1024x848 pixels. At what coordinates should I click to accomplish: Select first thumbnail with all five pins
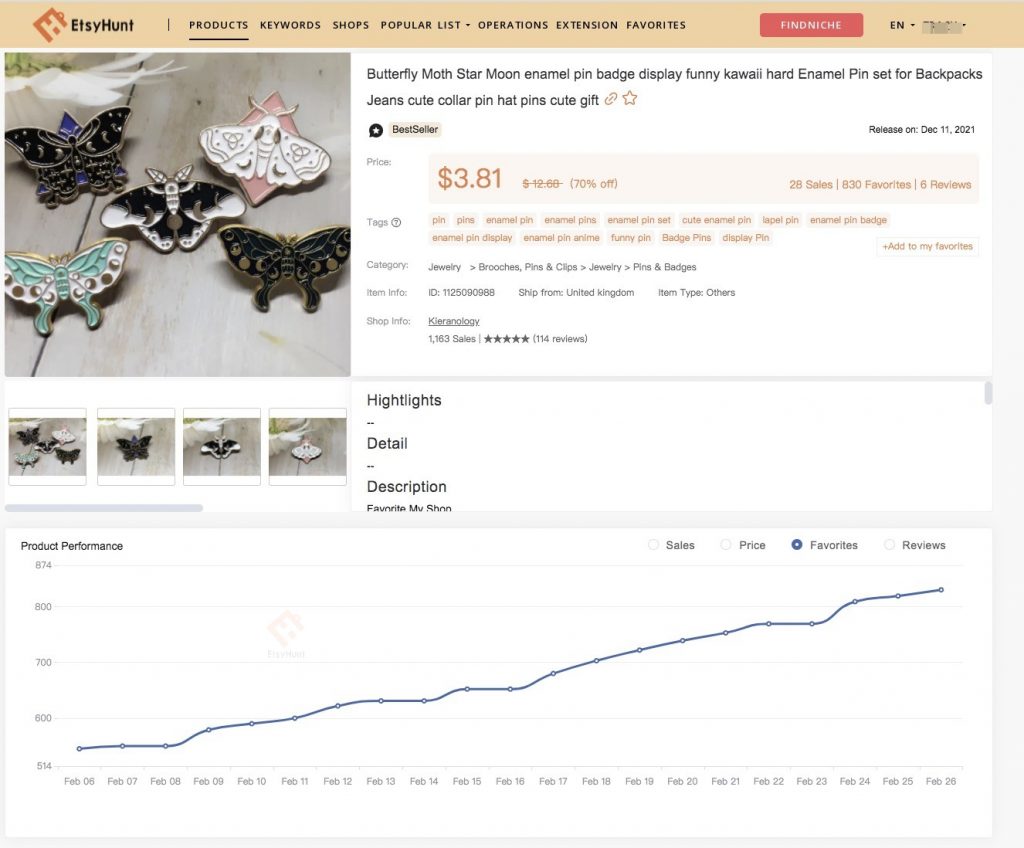[x=47, y=447]
